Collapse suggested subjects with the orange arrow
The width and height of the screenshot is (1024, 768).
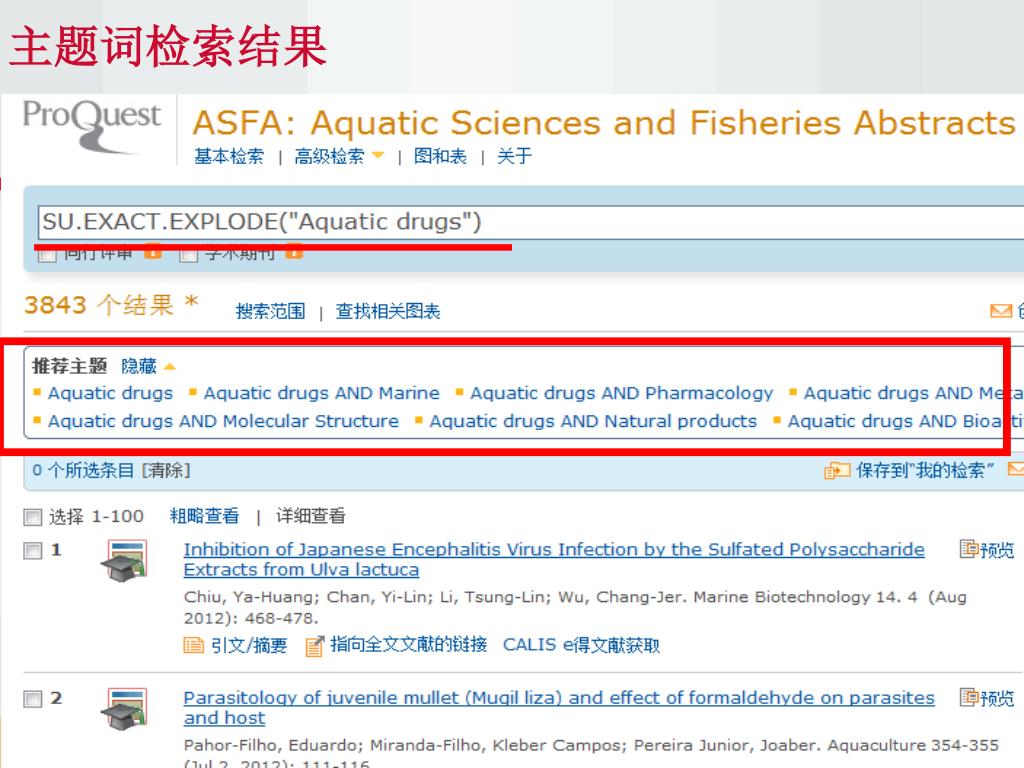click(x=170, y=367)
